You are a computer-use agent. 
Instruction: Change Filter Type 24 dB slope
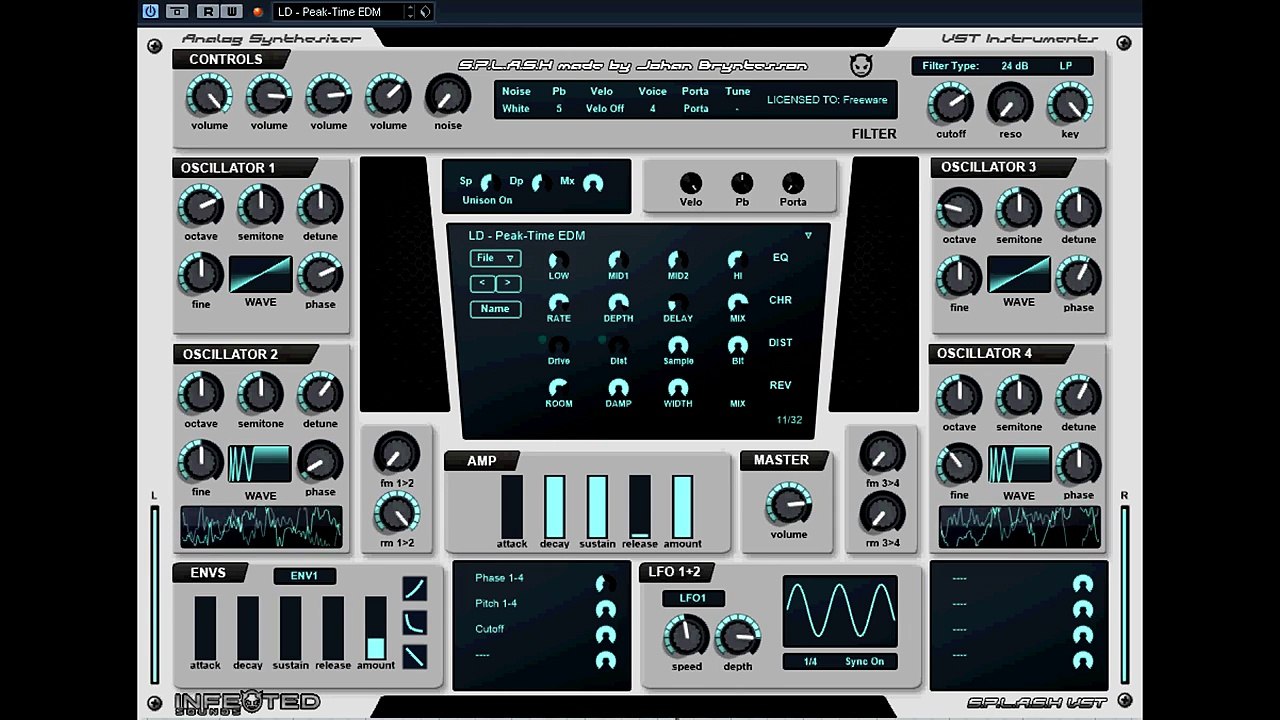pyautogui.click(x=1014, y=66)
